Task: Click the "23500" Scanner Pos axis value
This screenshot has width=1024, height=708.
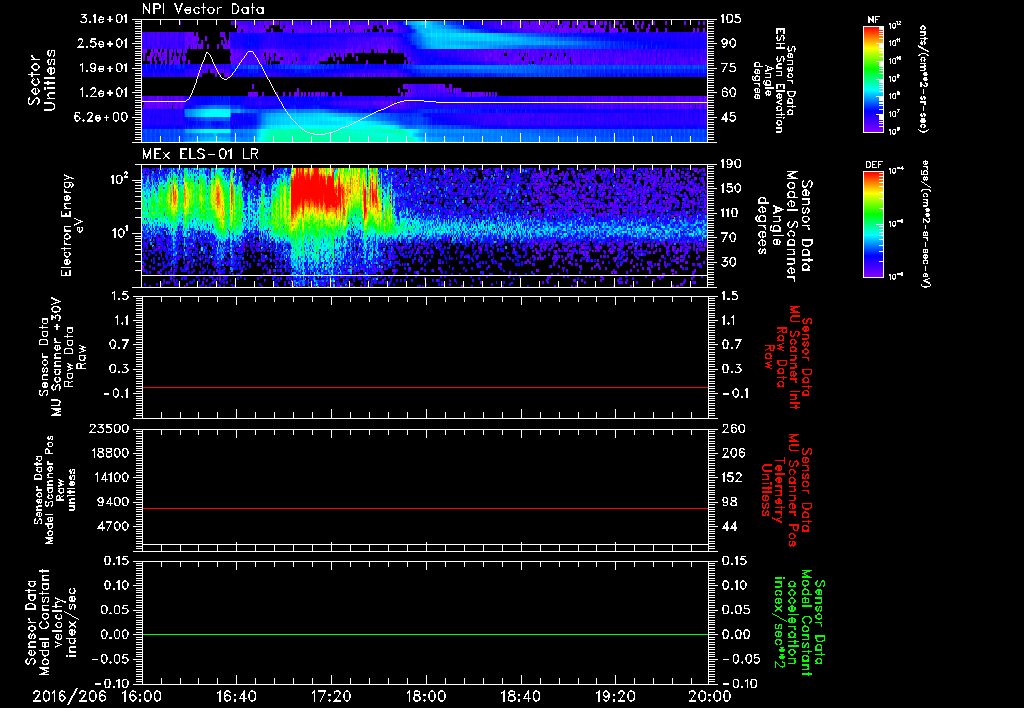Action: coord(110,428)
